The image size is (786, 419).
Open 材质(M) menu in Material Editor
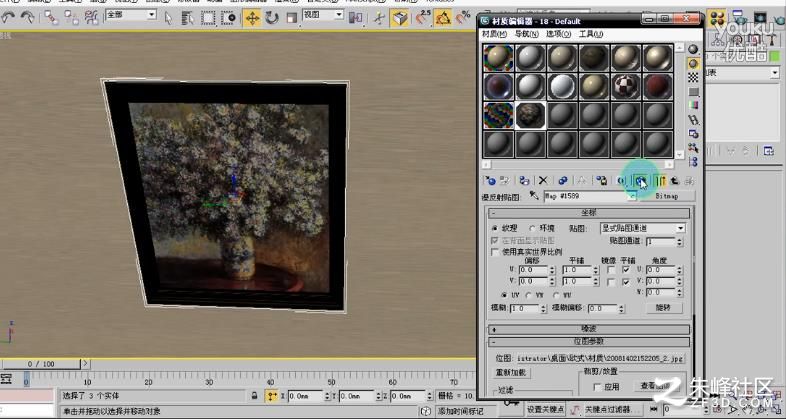click(x=493, y=34)
